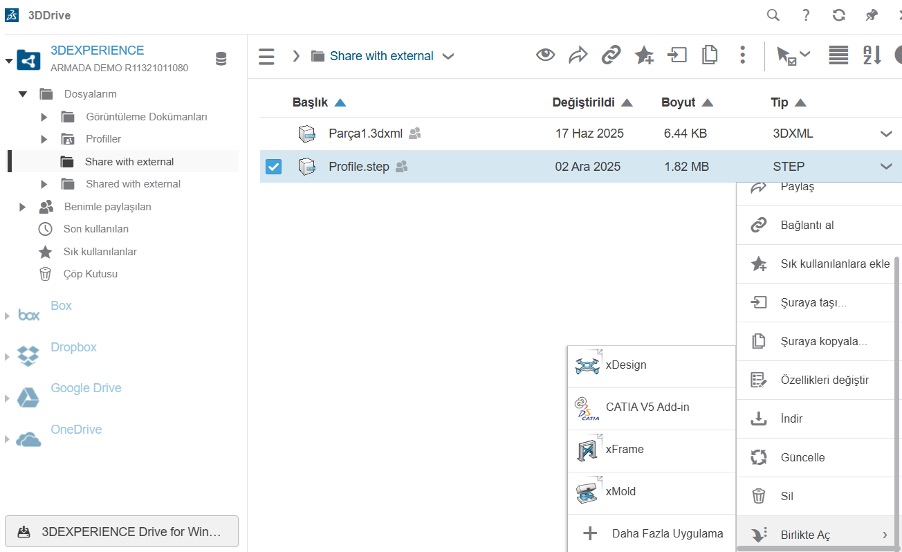Click the share arrow toolbar icon
Screen dimensions: 902x552
pos(578,55)
